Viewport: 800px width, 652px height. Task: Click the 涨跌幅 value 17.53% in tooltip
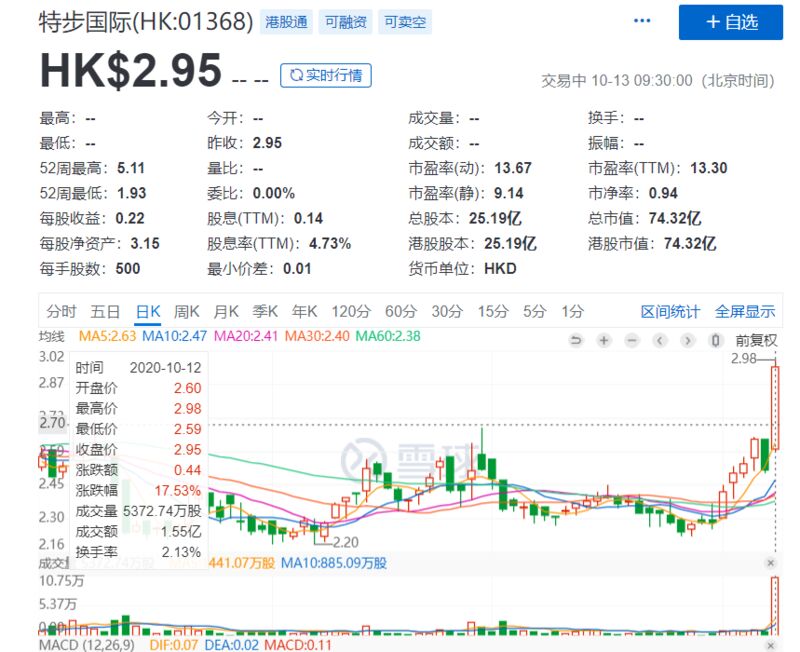tap(178, 490)
